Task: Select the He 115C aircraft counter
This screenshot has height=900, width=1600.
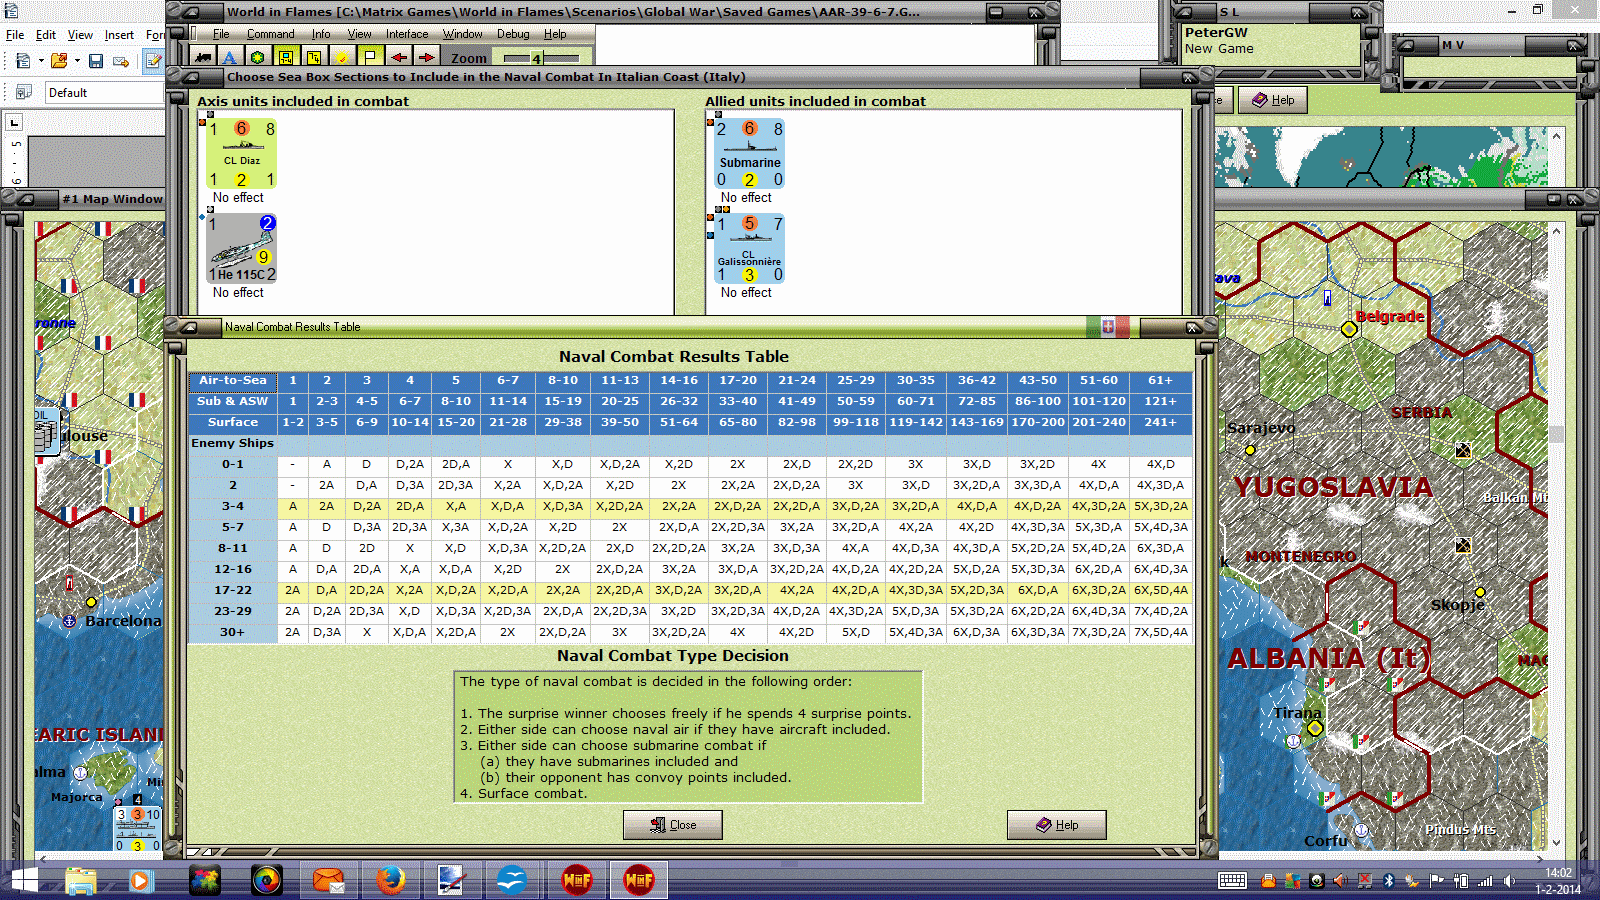Action: click(241, 248)
